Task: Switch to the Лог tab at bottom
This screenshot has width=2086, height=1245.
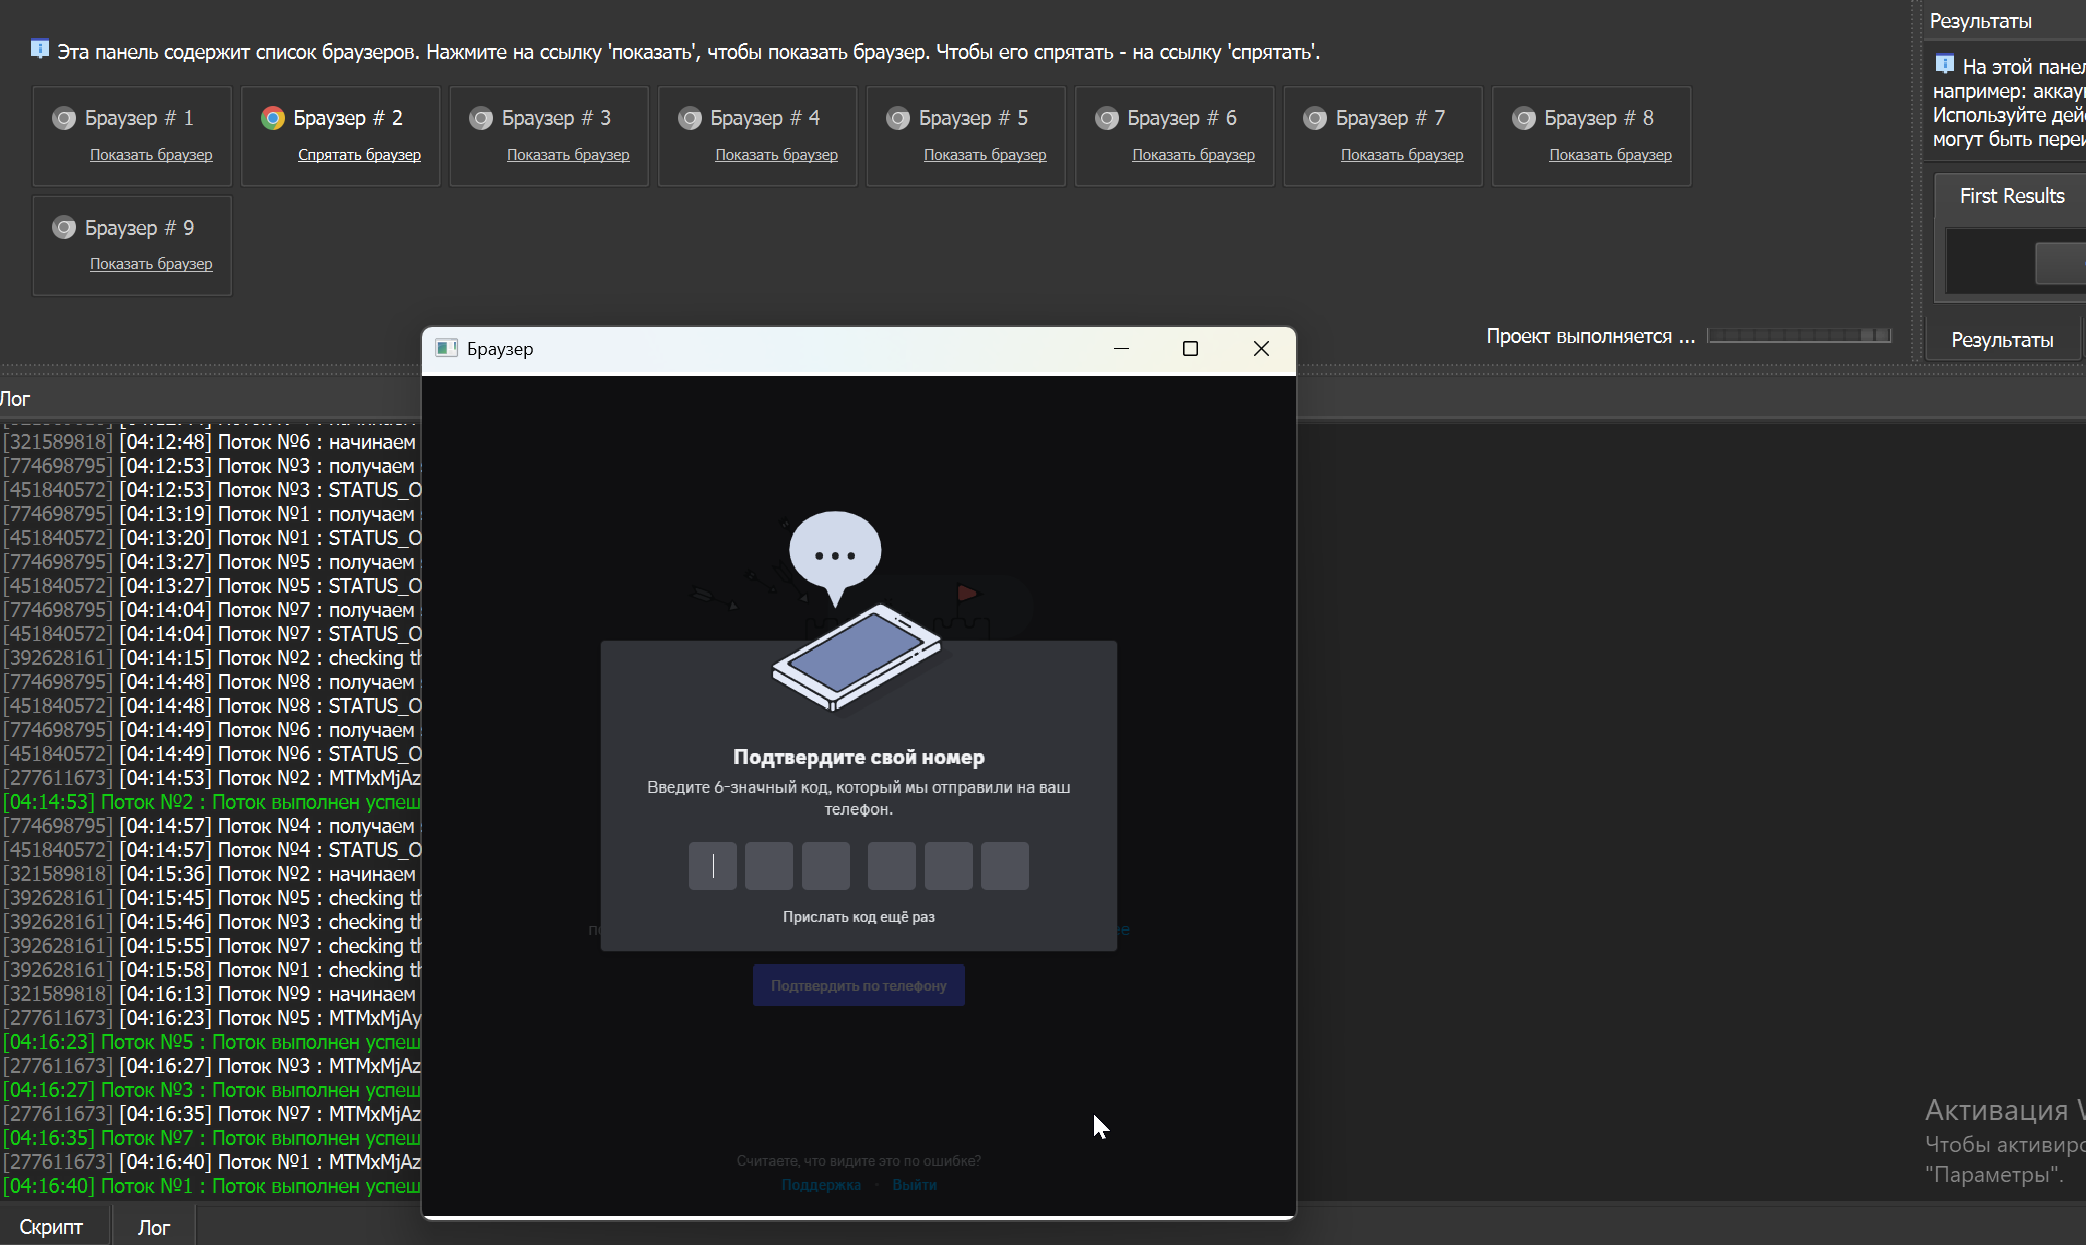Action: coord(153,1227)
